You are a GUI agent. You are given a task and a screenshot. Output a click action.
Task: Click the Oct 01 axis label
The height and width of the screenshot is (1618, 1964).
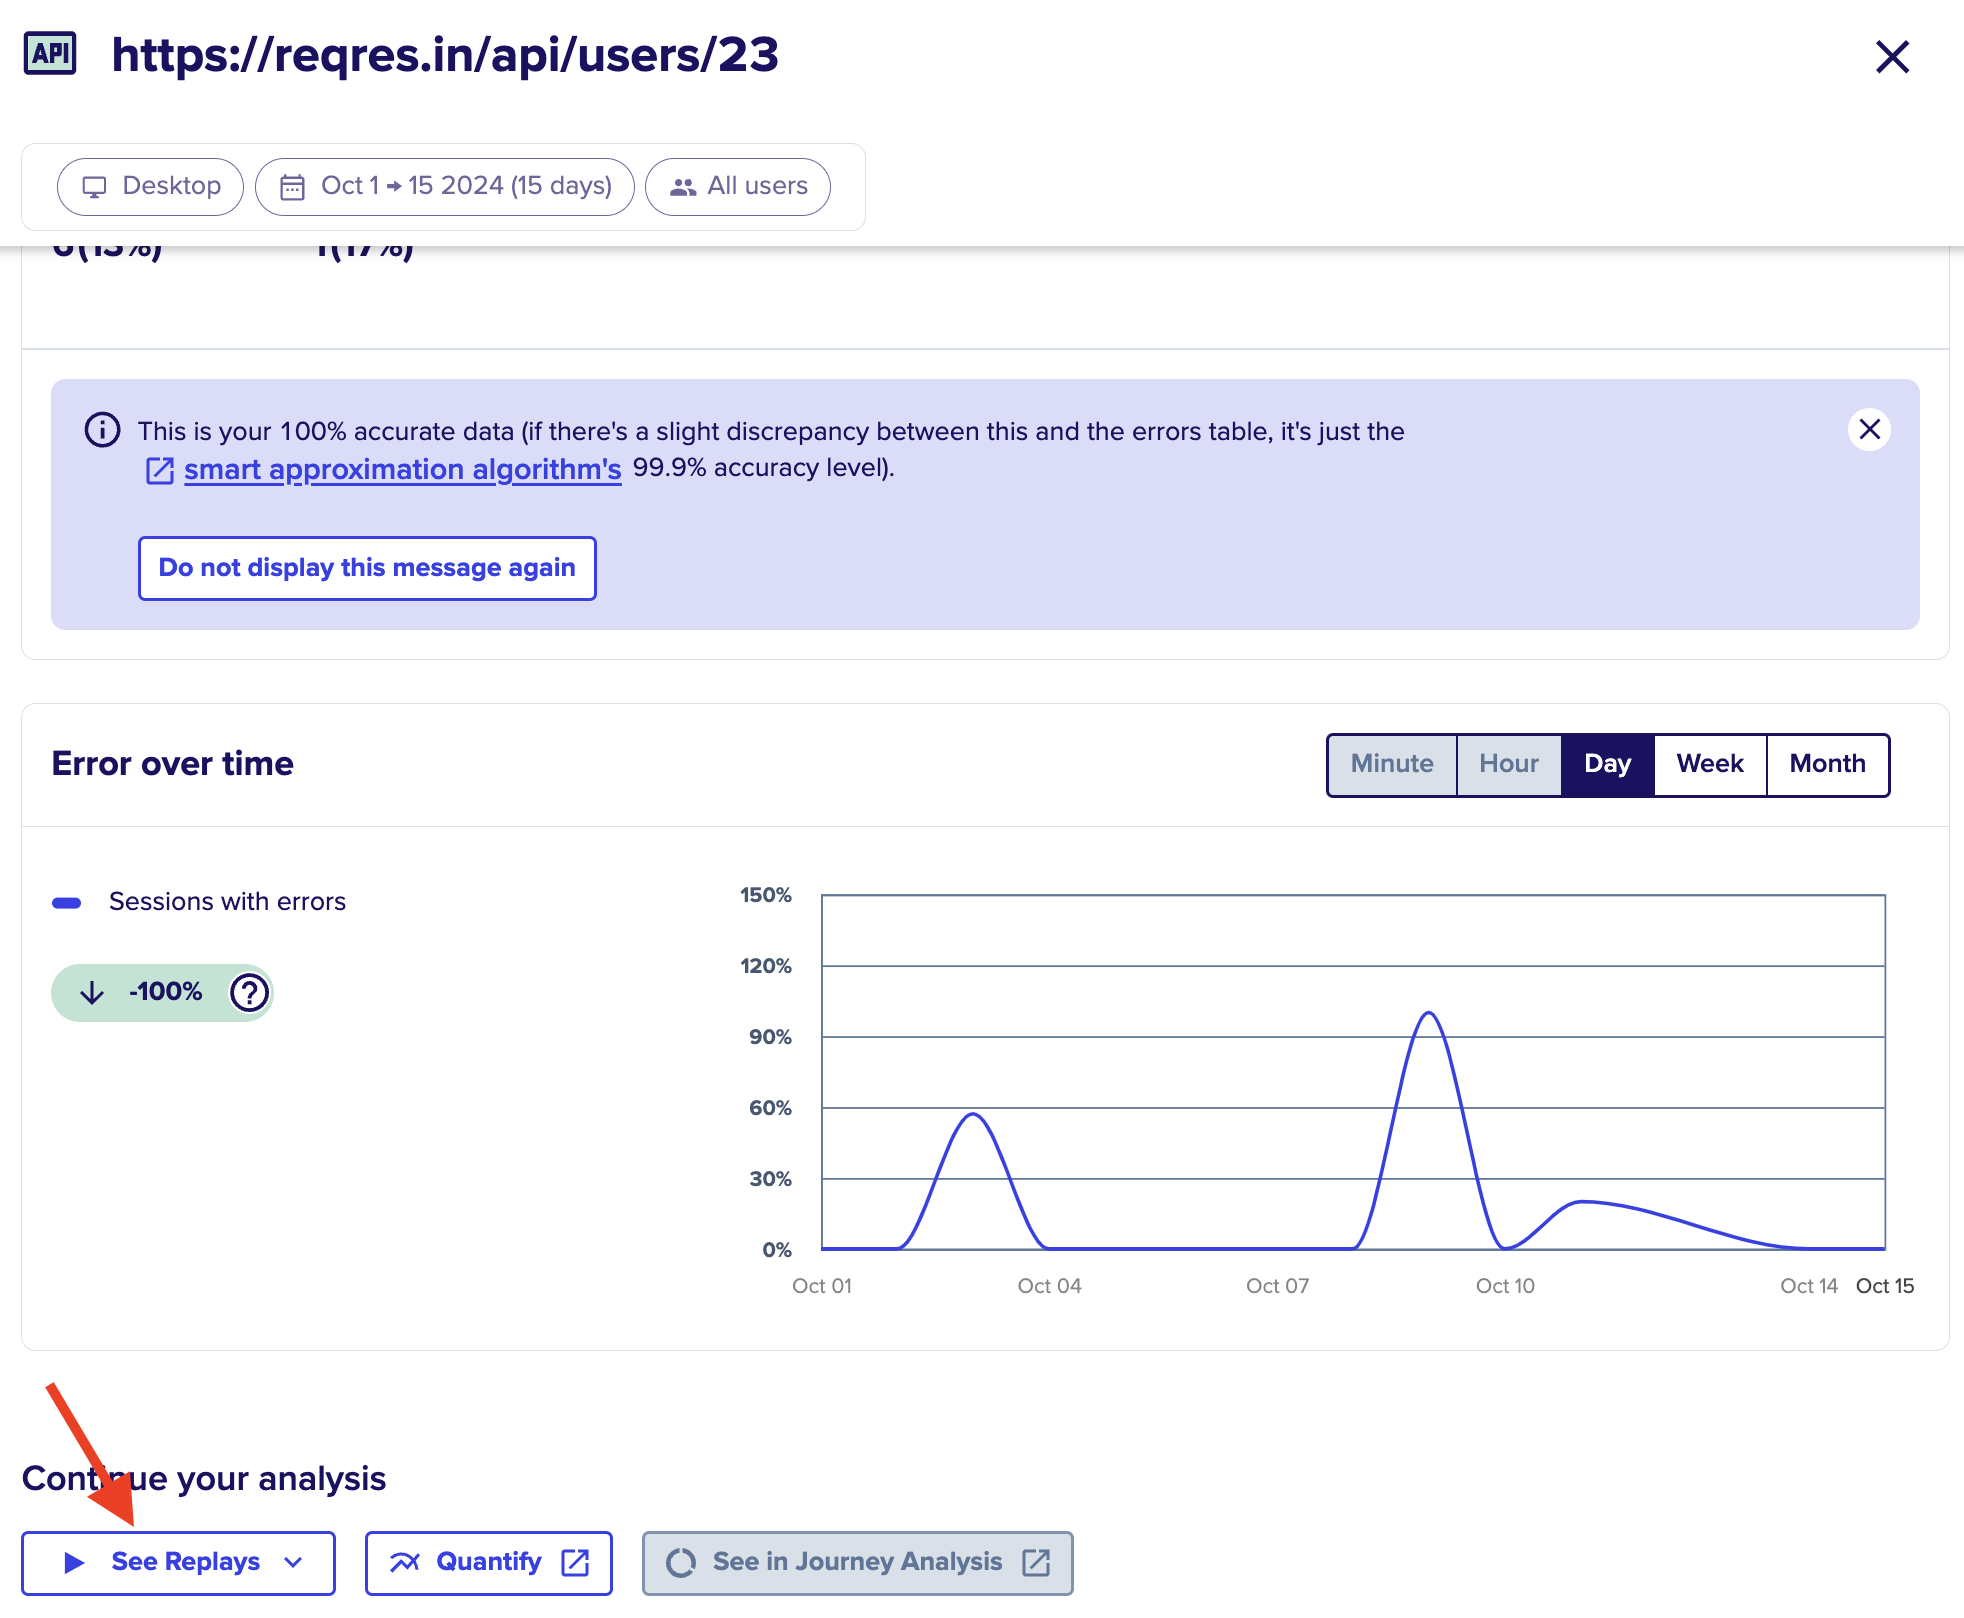[x=822, y=1286]
